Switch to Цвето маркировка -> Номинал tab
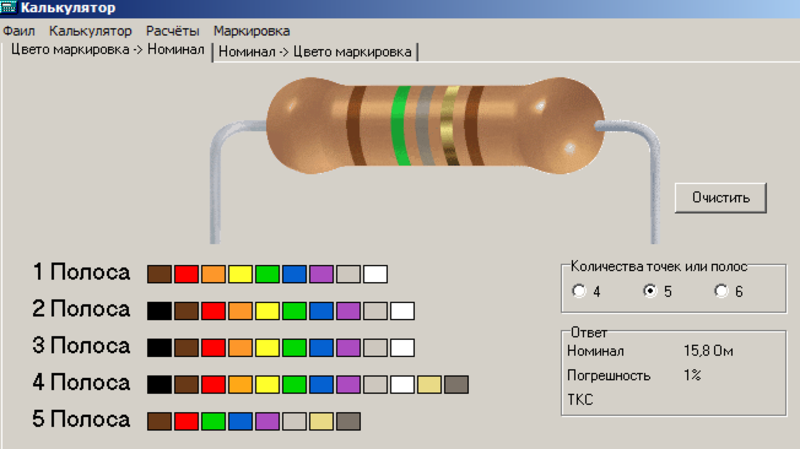The width and height of the screenshot is (800, 449). pos(108,50)
